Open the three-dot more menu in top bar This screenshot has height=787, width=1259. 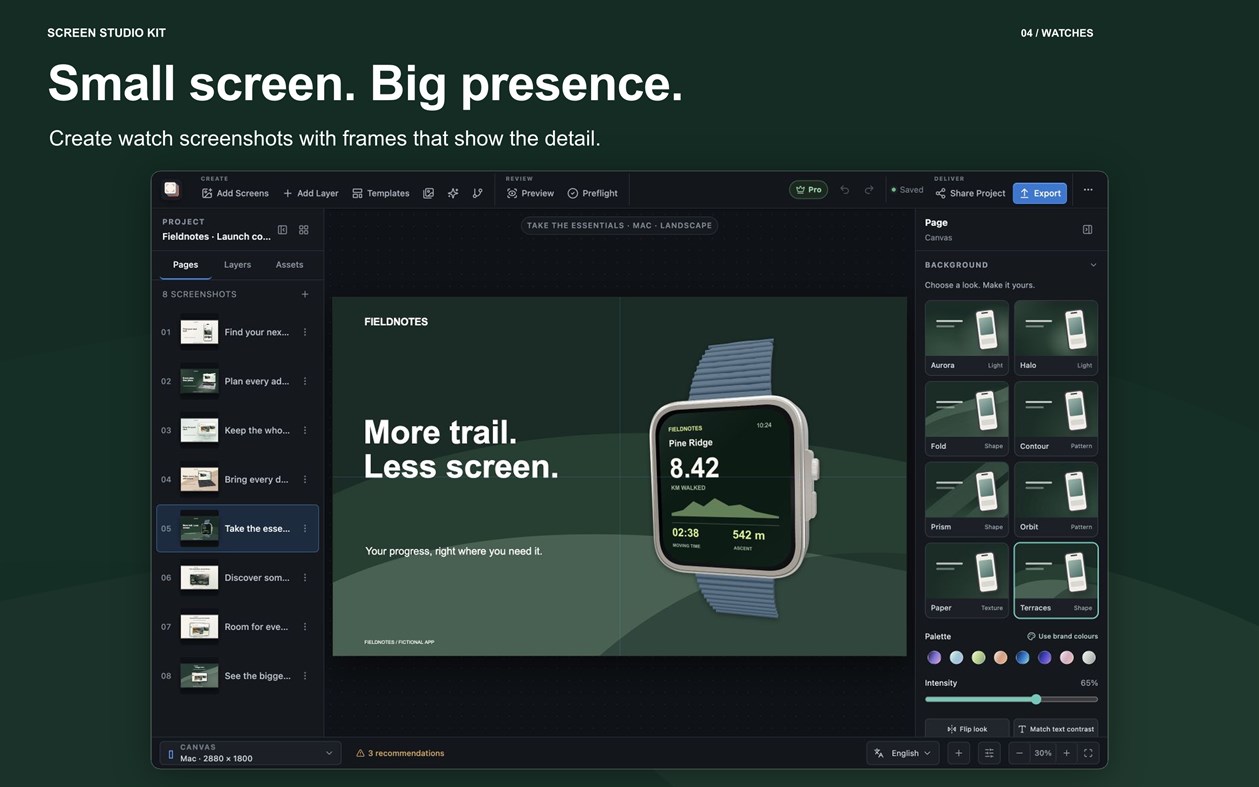click(1088, 190)
